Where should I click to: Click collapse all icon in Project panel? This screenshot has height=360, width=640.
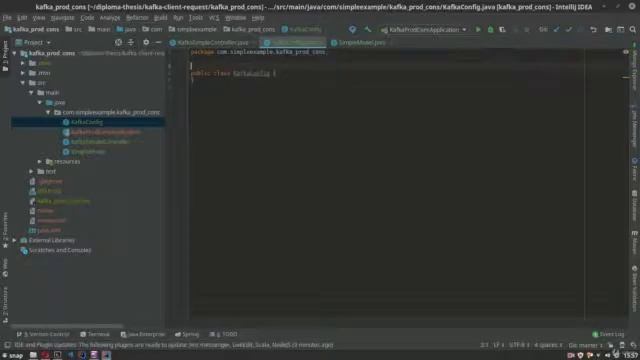[131, 42]
